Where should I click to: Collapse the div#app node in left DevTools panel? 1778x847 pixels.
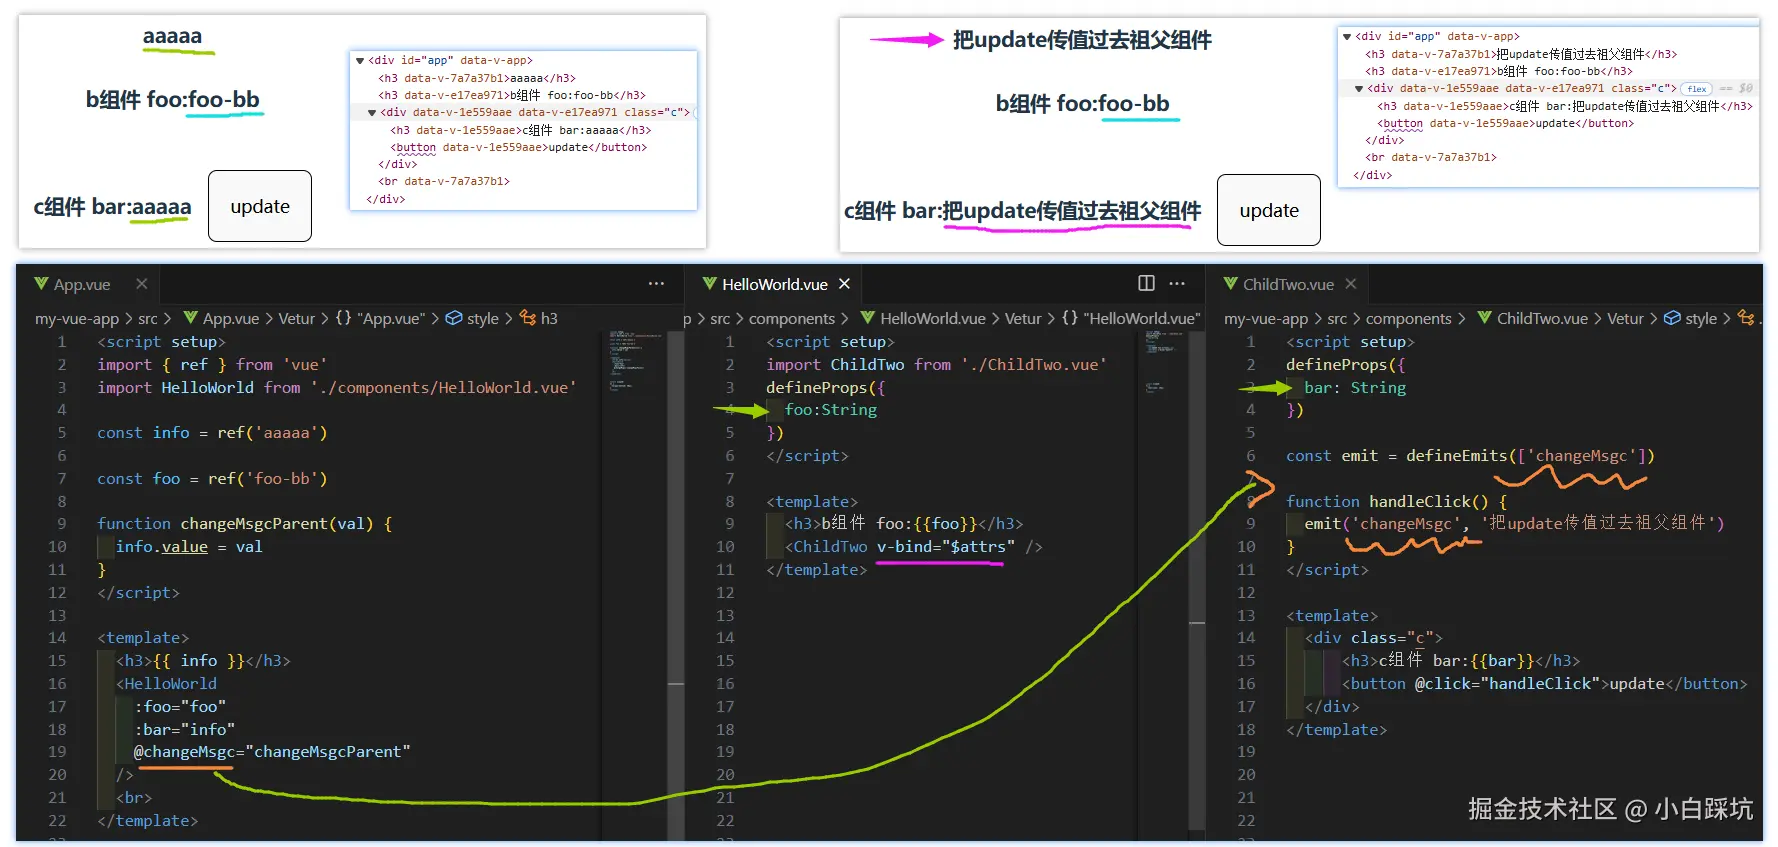360,60
